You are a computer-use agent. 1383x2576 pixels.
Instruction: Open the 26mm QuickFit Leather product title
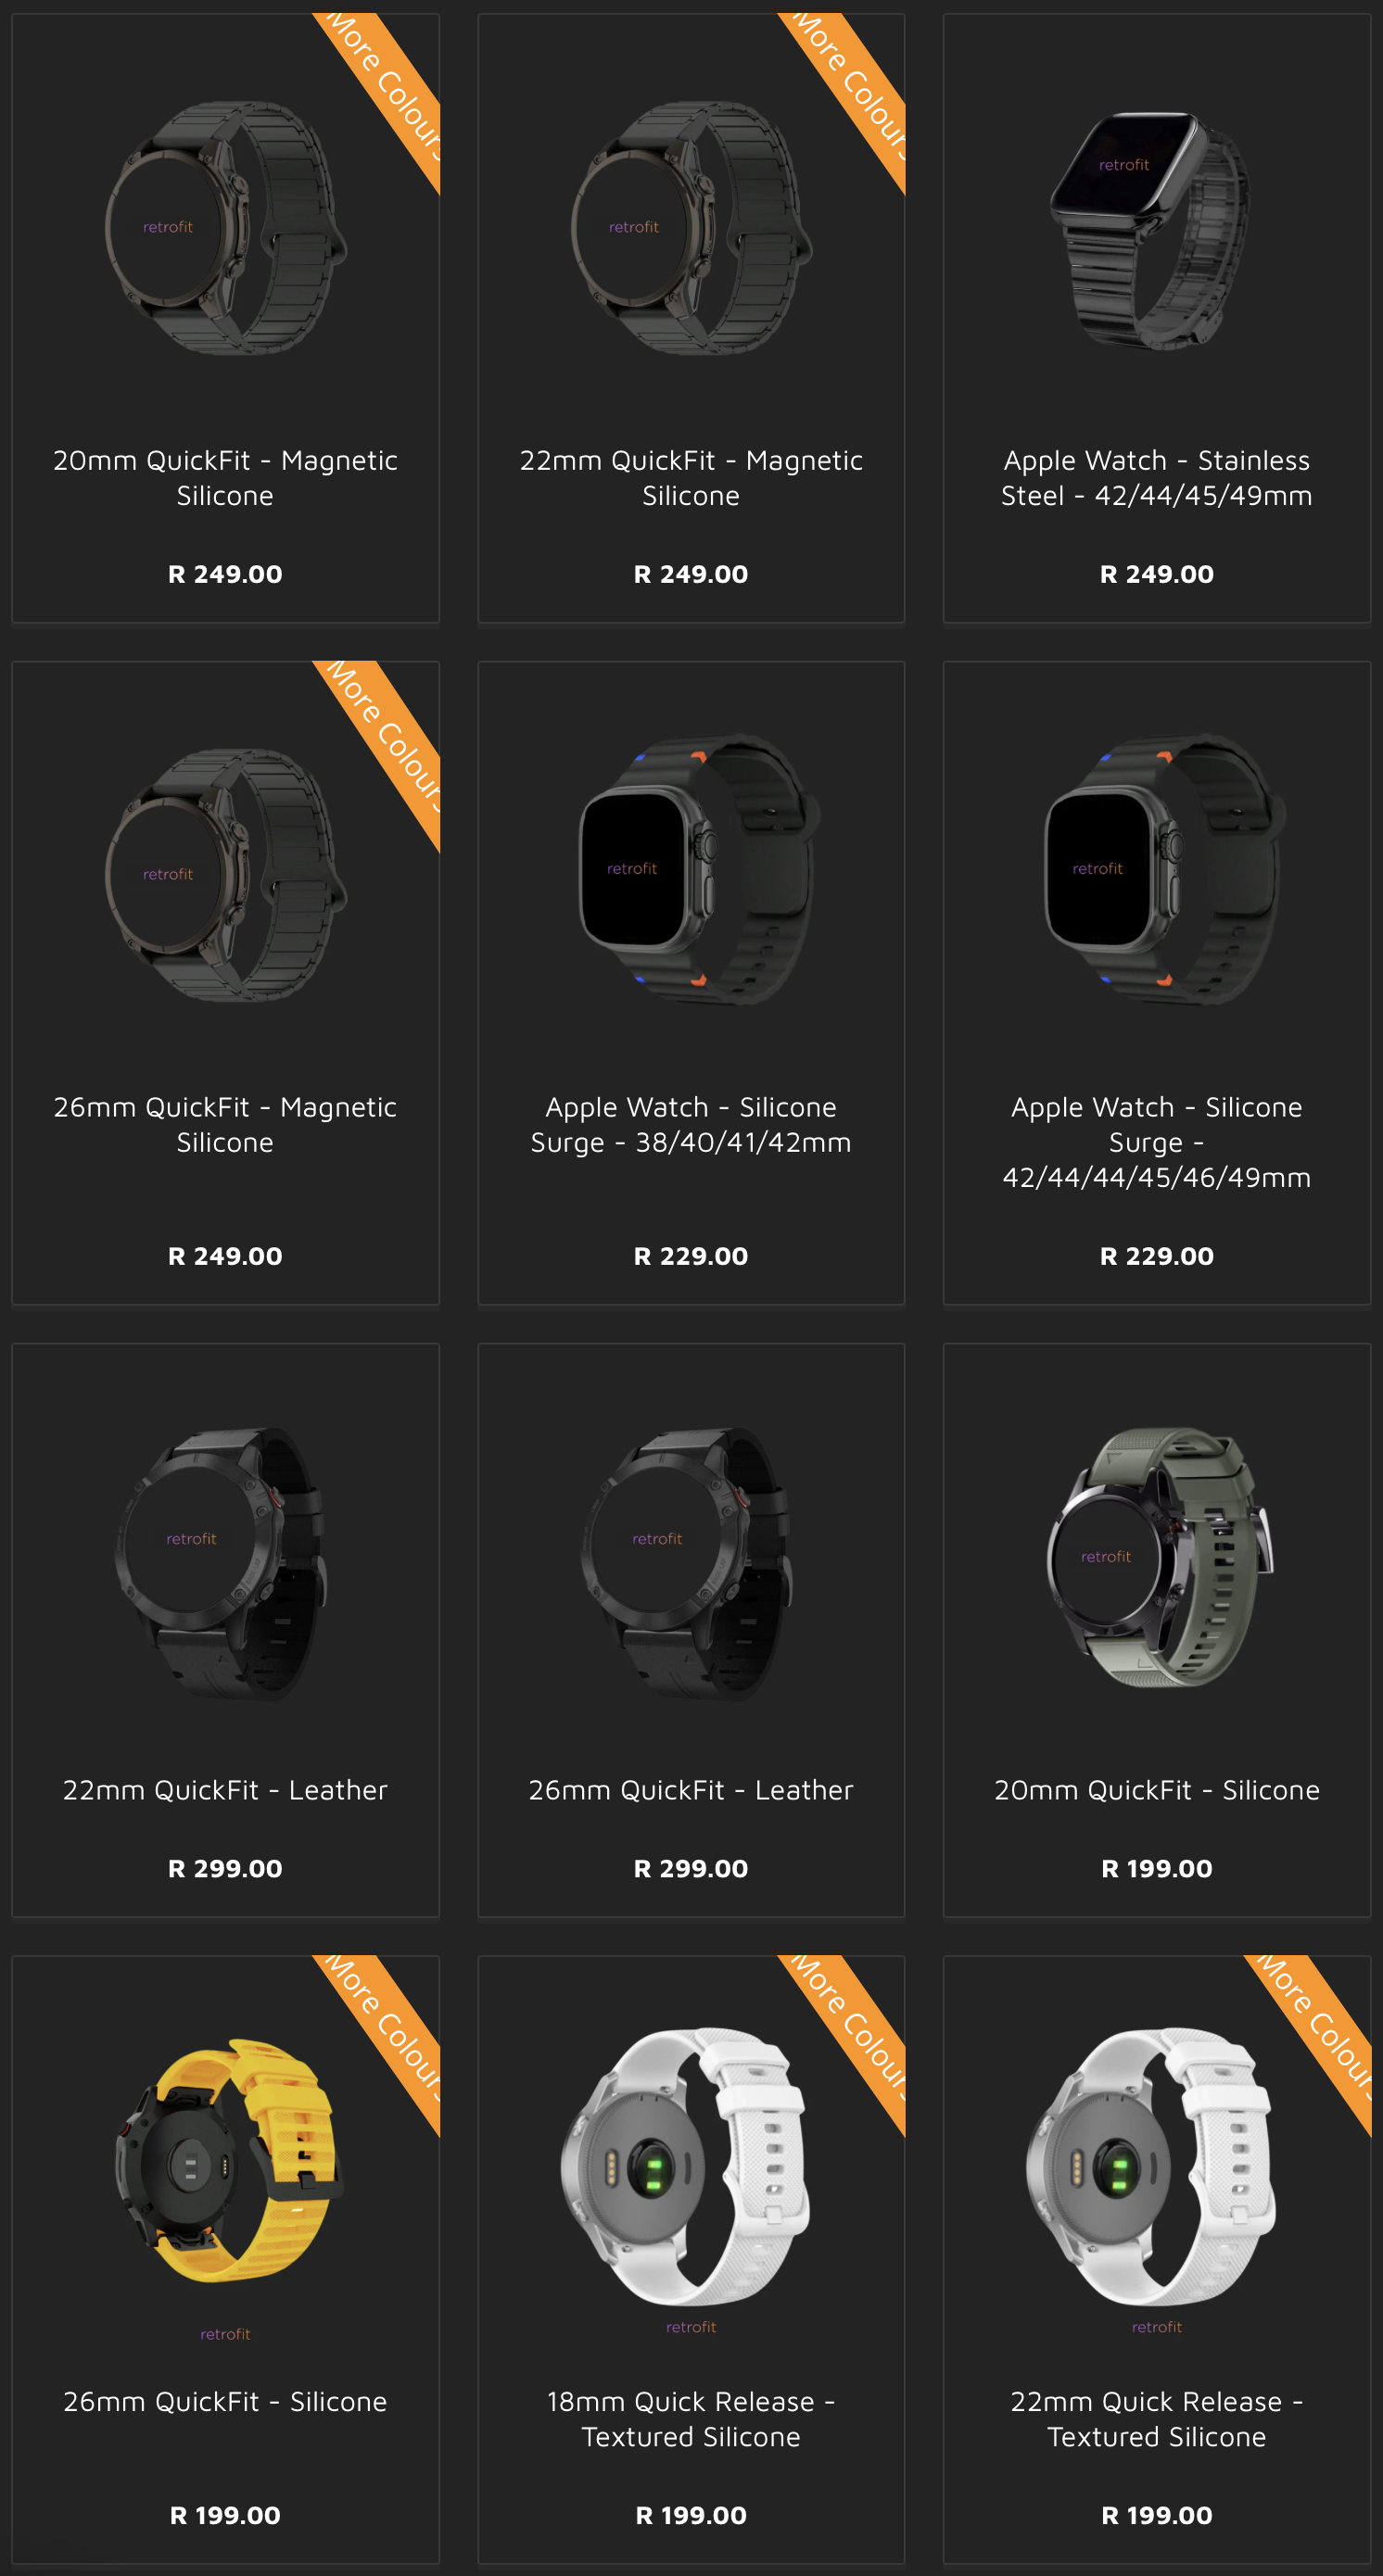691,1790
